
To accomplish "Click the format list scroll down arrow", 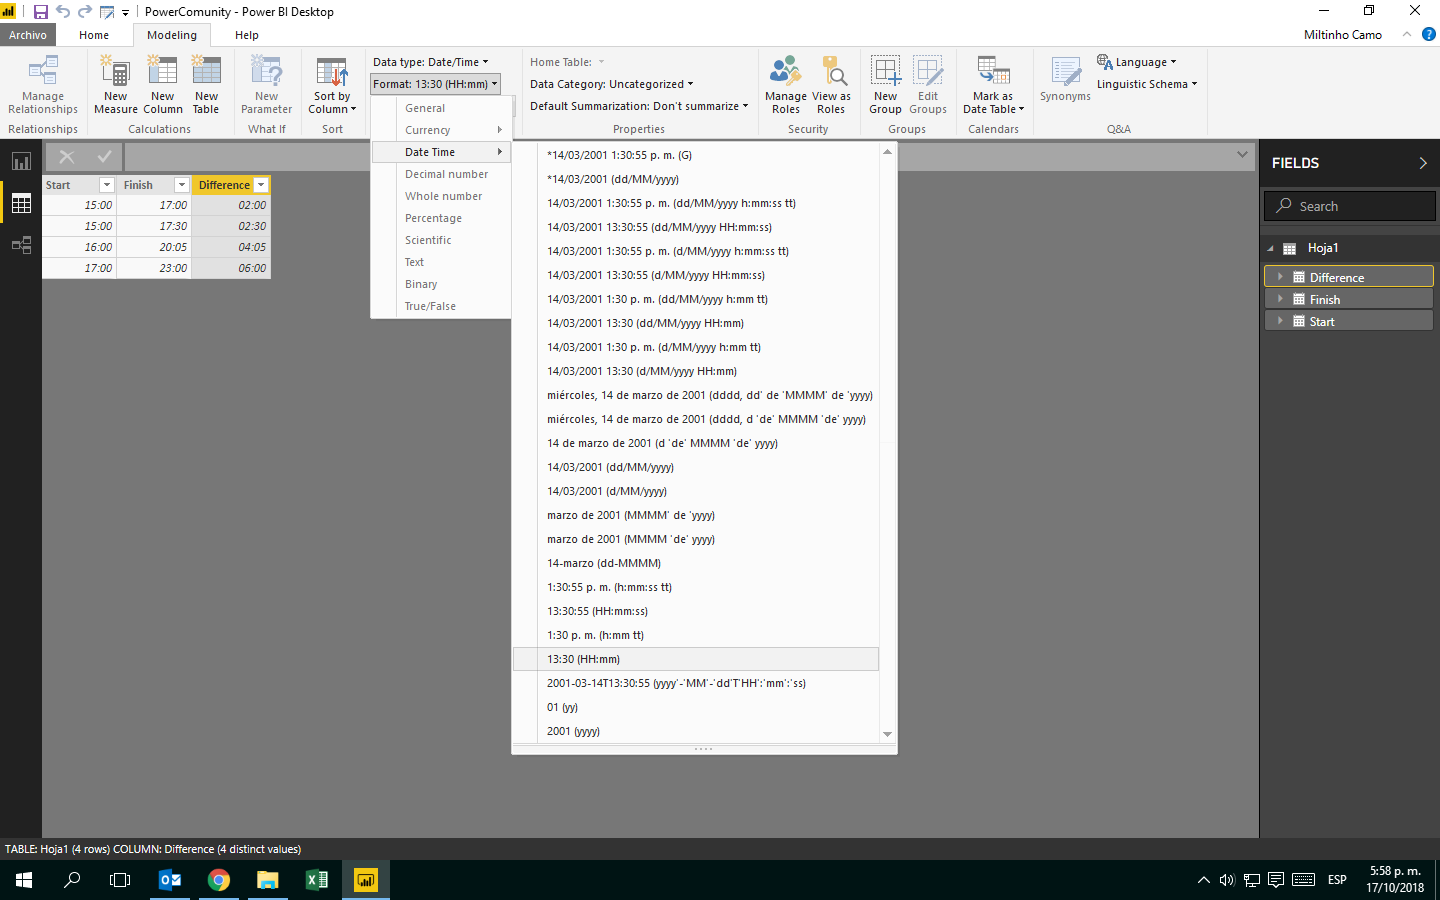I will coord(887,734).
